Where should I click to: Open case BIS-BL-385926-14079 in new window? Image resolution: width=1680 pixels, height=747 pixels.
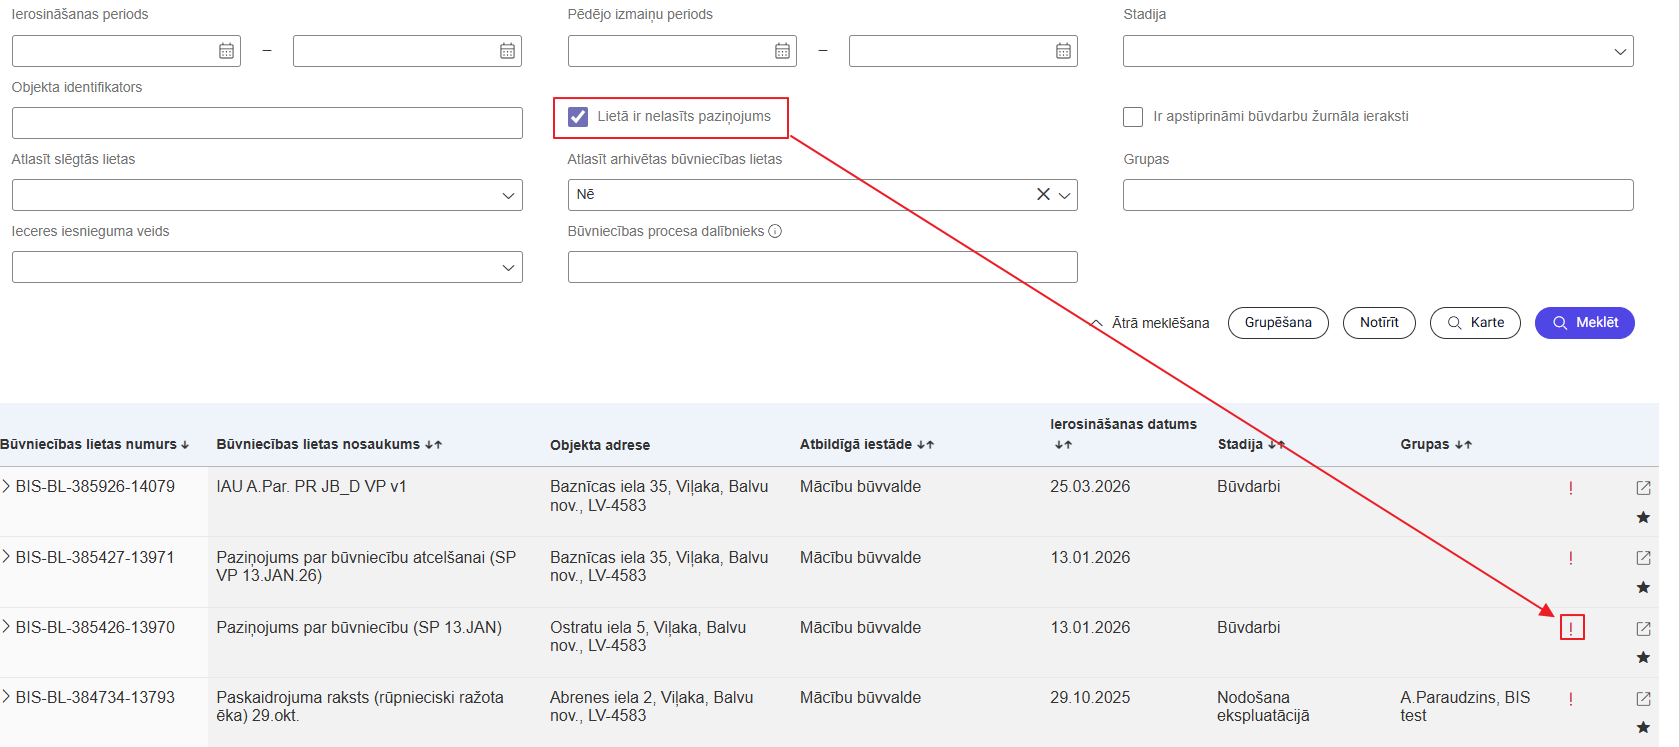[1643, 488]
